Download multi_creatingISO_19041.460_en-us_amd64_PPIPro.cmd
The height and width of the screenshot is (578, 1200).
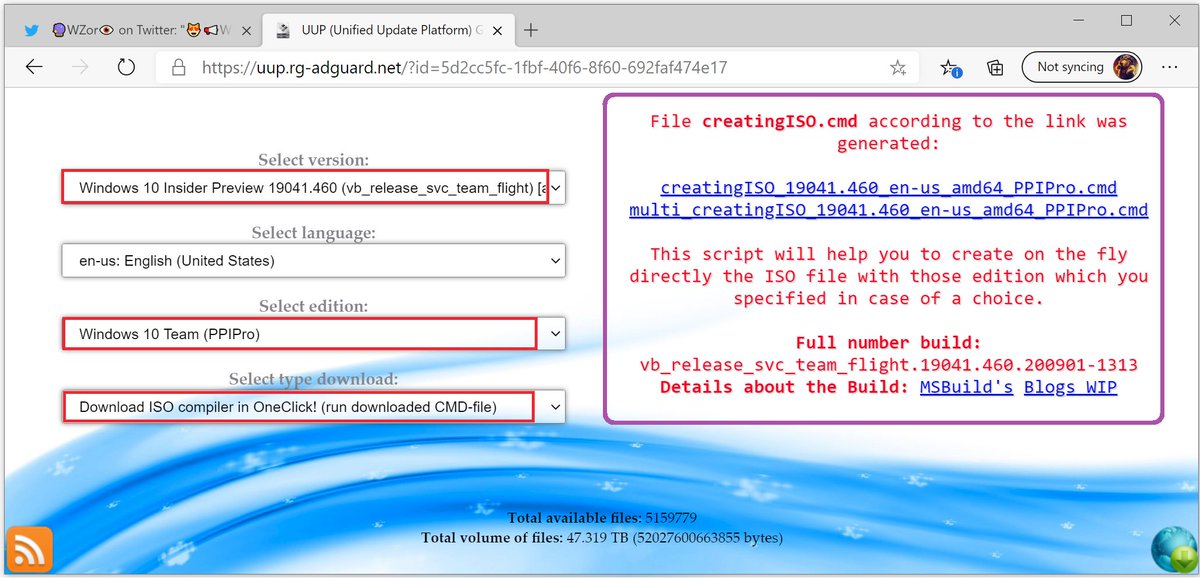pos(888,210)
